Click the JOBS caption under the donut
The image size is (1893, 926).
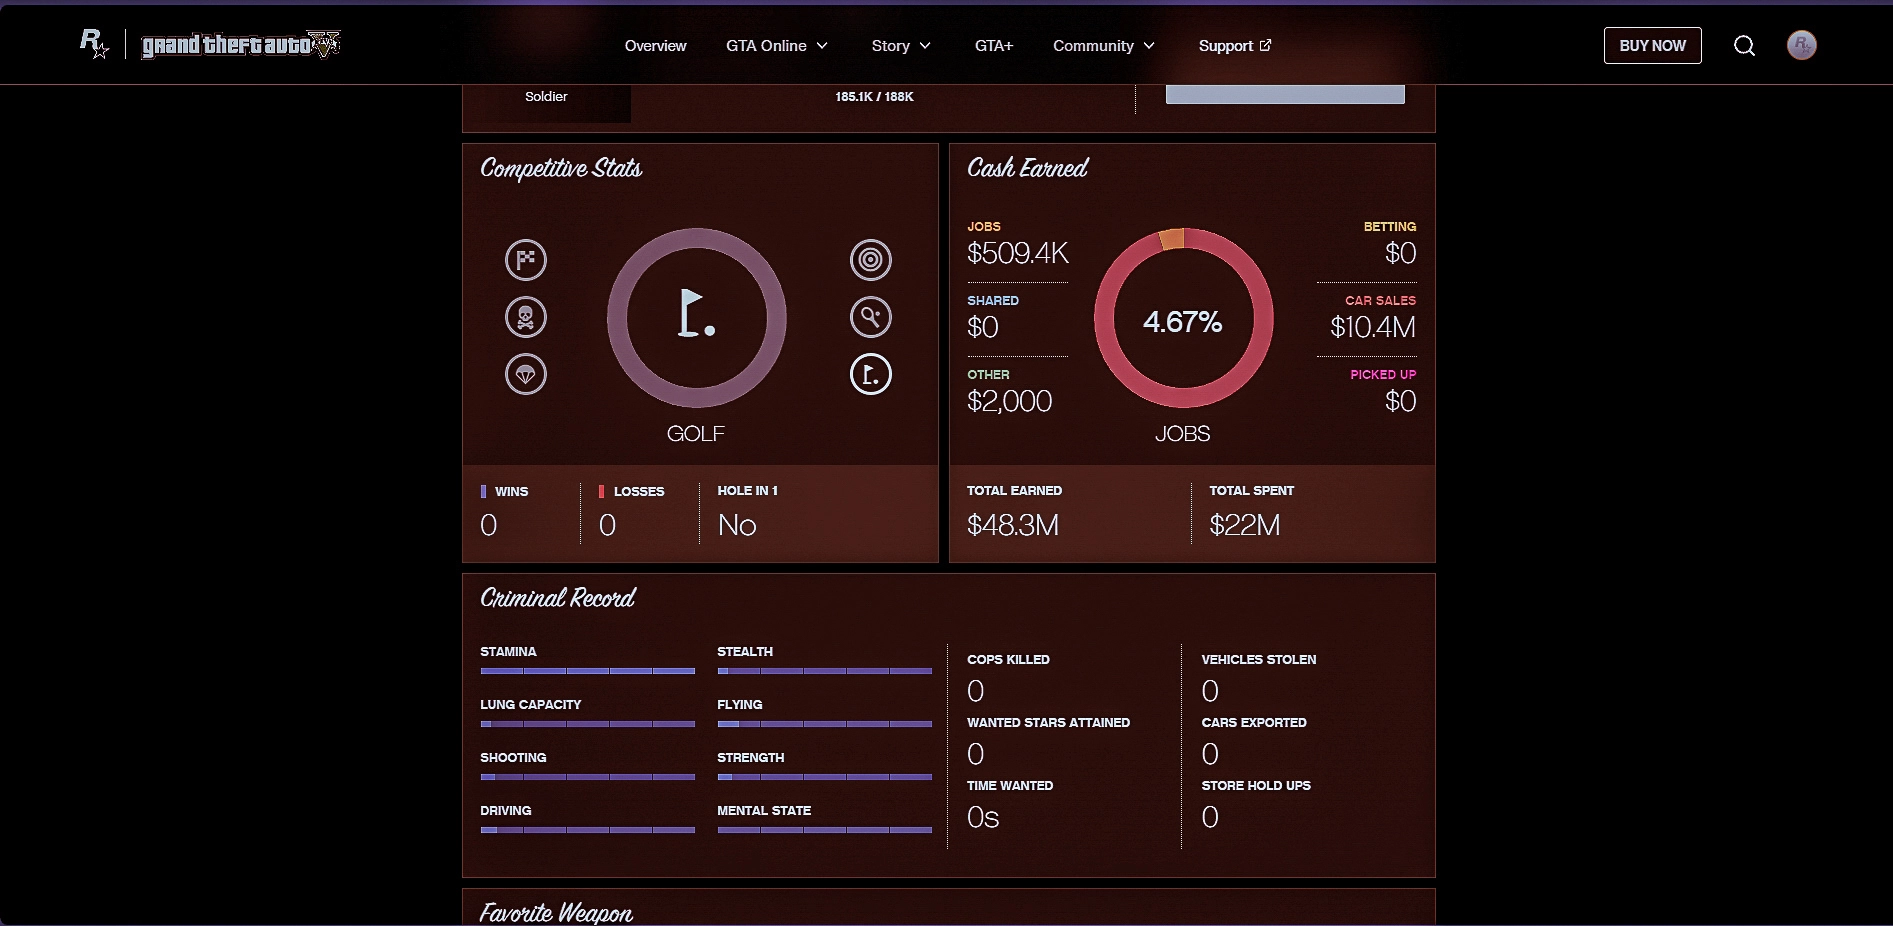pyautogui.click(x=1183, y=434)
